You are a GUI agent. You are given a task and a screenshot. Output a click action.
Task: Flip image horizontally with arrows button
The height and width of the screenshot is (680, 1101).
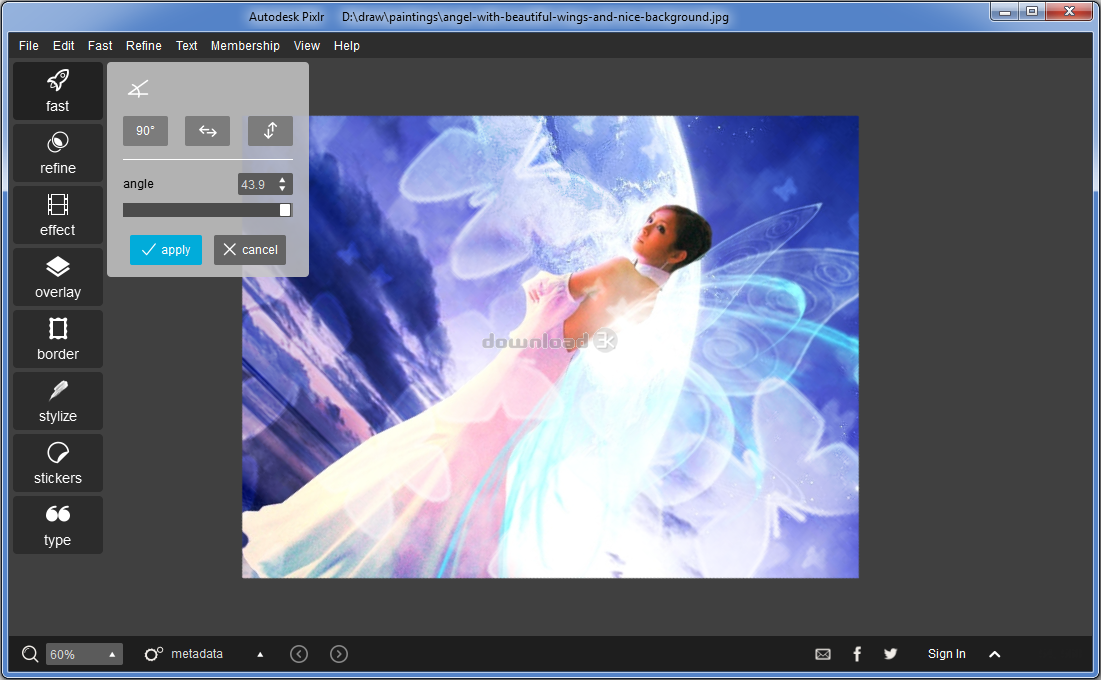pos(207,131)
